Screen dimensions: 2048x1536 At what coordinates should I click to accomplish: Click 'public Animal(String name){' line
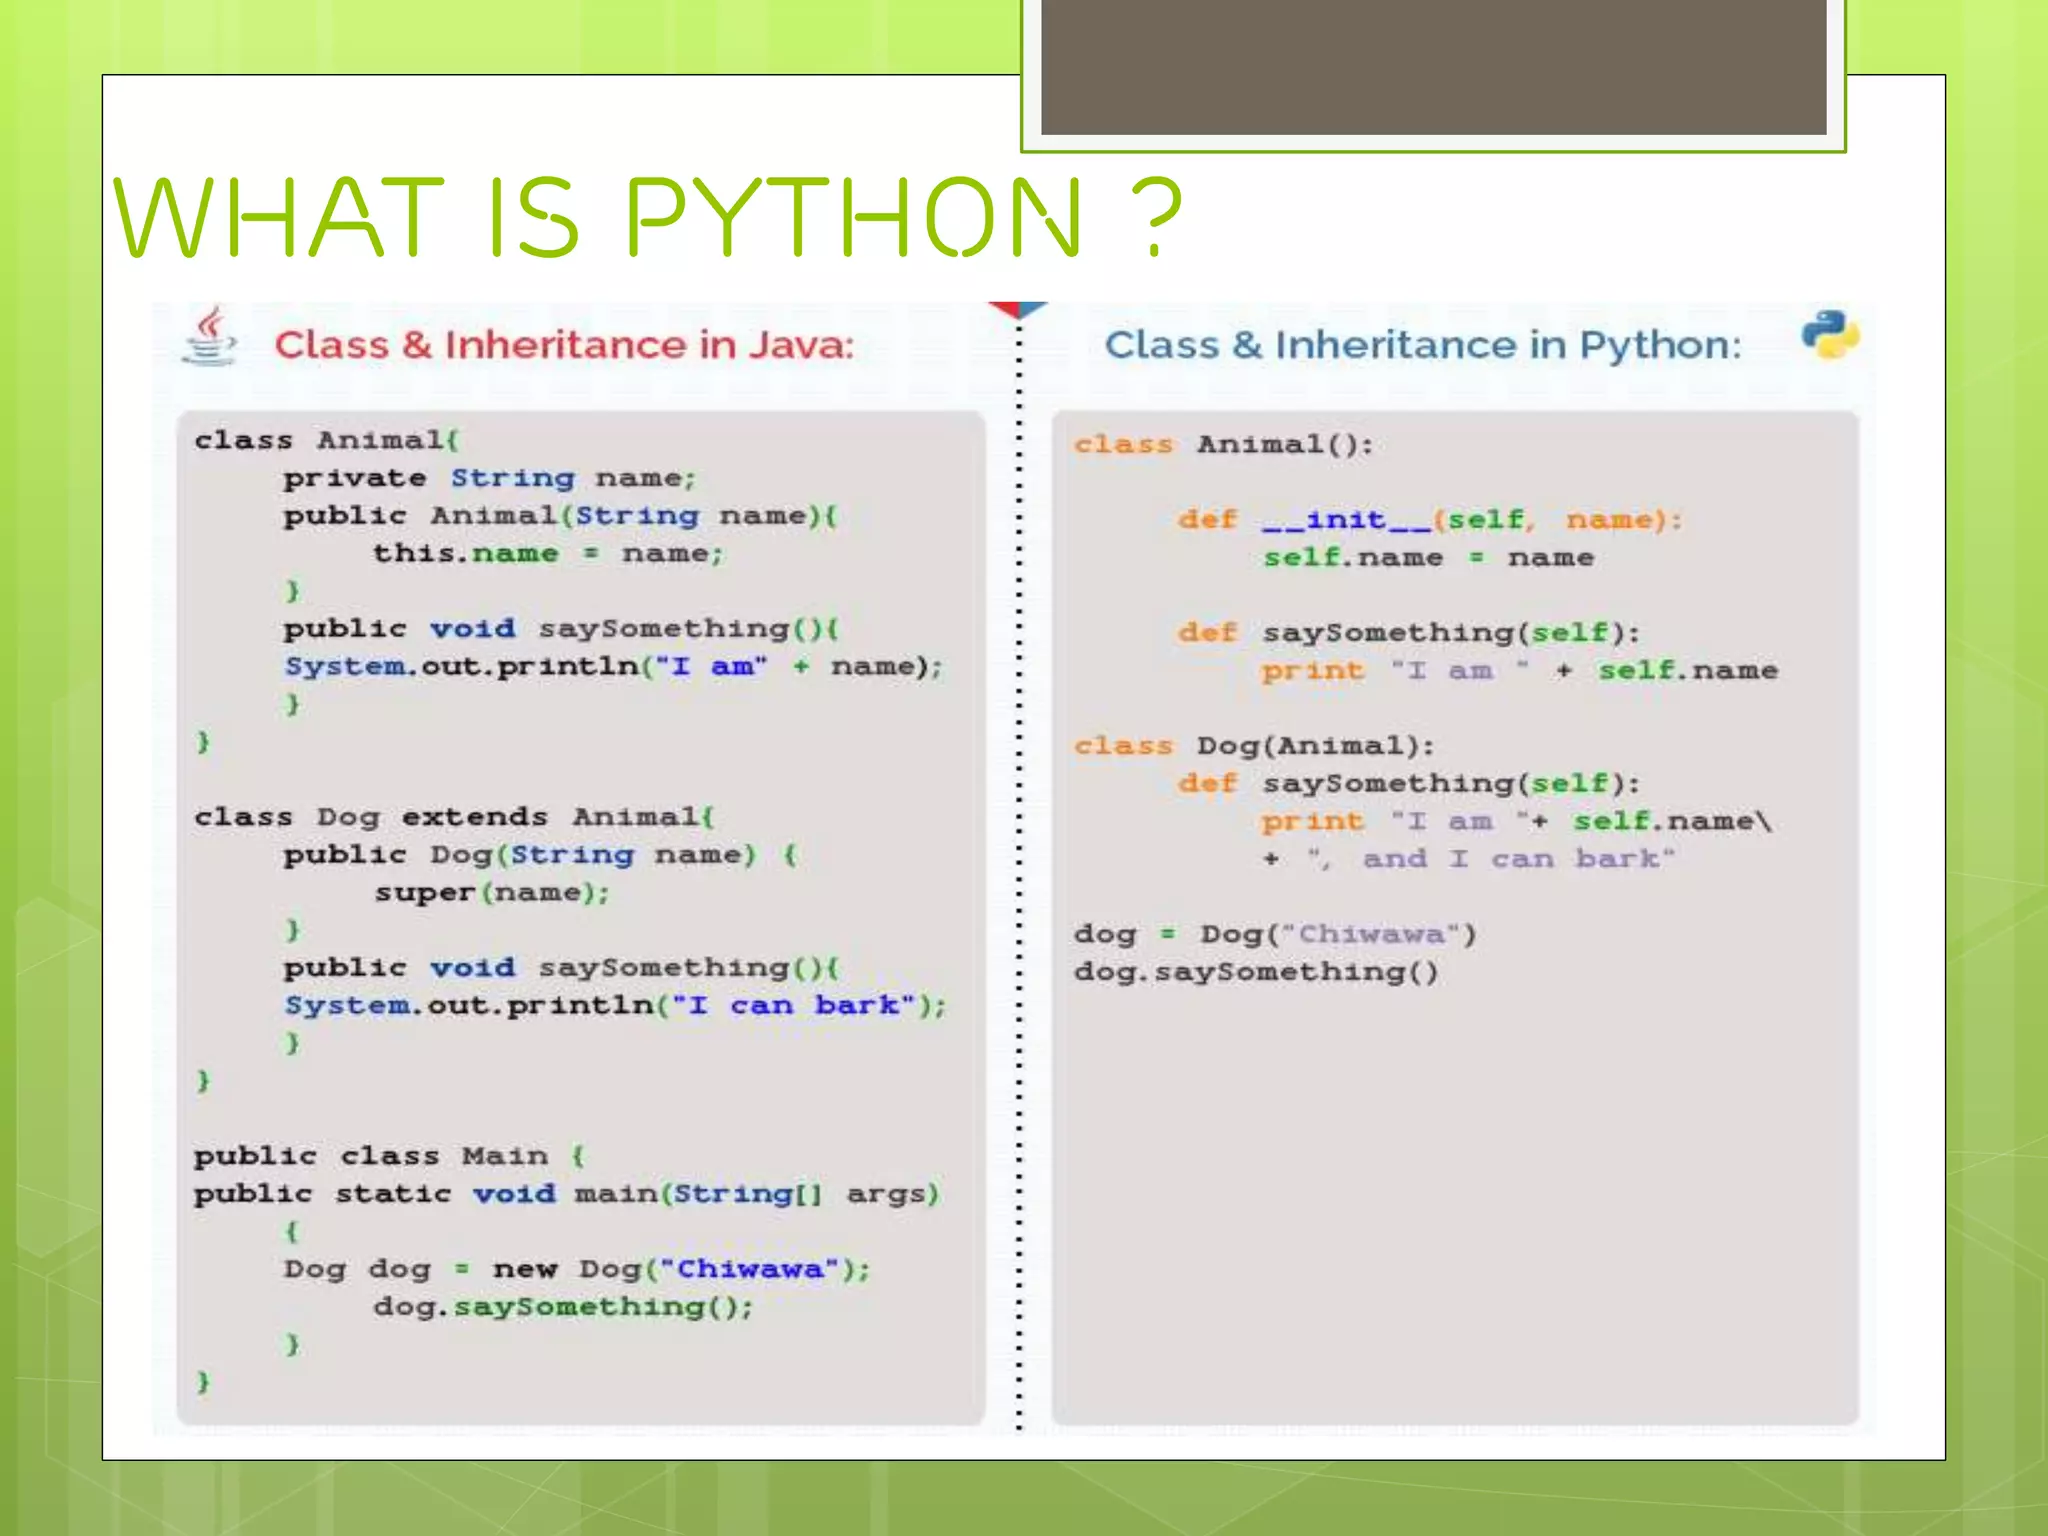coord(560,516)
